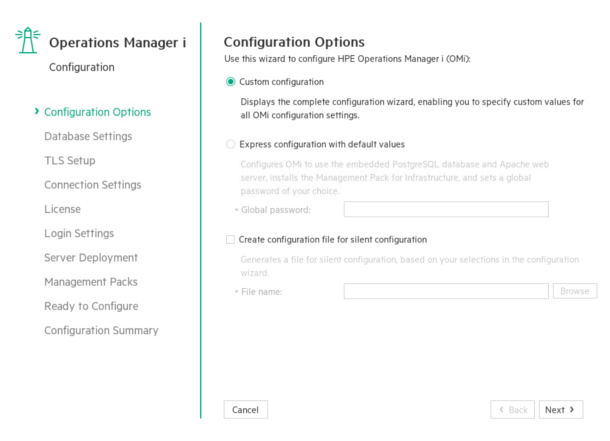
Task: Go Back to the previous step
Action: coord(512,410)
